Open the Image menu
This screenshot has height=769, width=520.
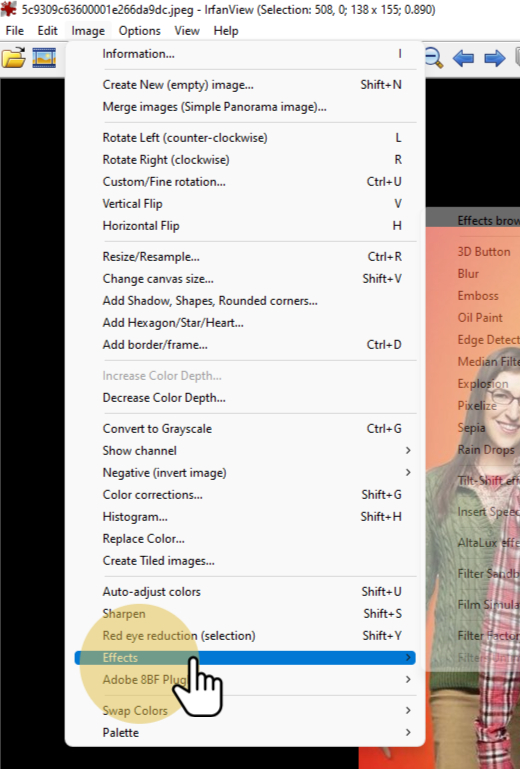click(88, 31)
